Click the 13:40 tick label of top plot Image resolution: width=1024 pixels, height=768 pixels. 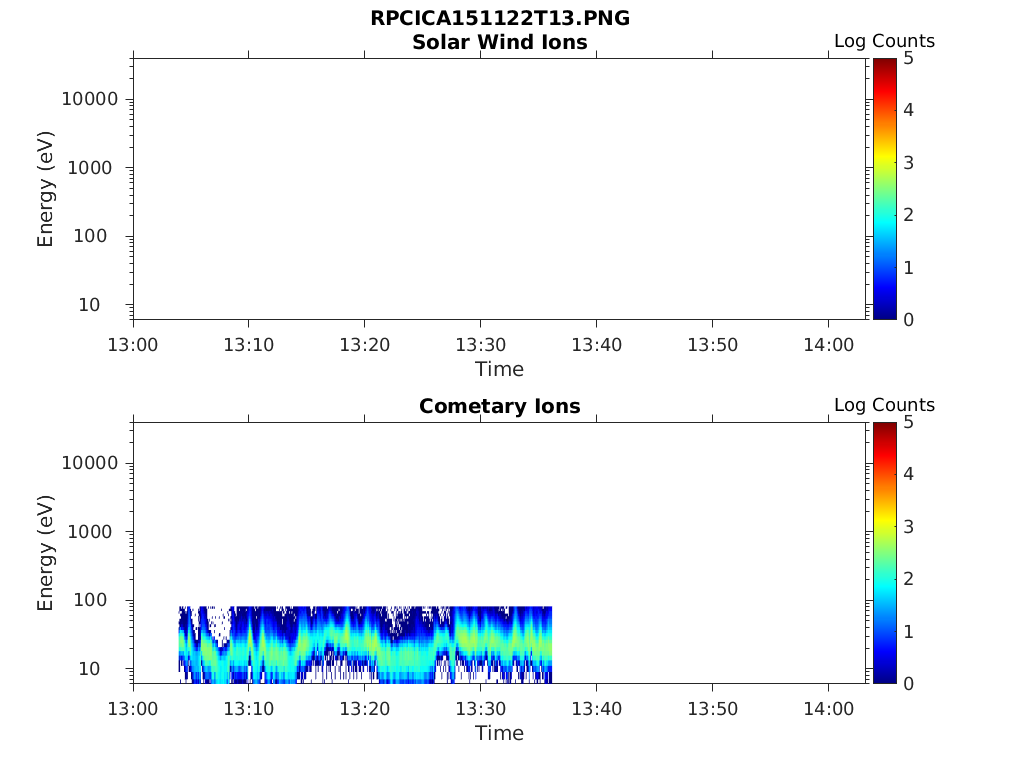tap(597, 345)
